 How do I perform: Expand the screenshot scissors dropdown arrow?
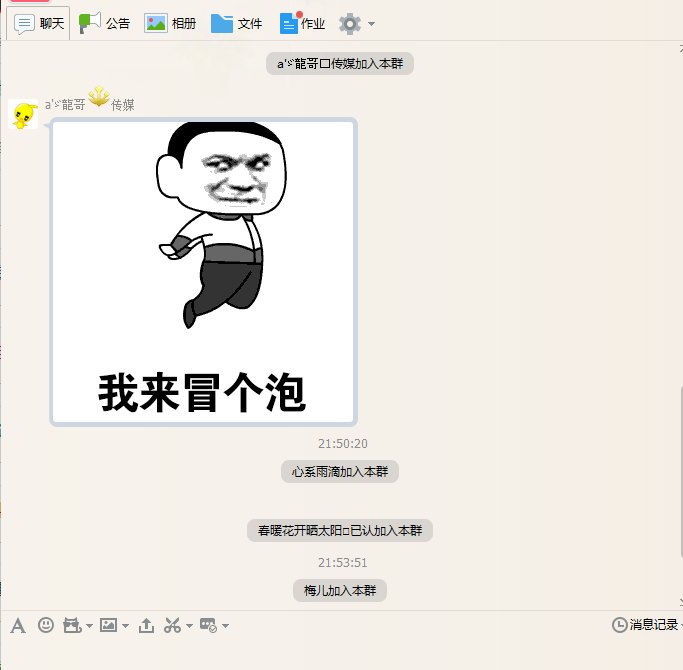click(189, 626)
